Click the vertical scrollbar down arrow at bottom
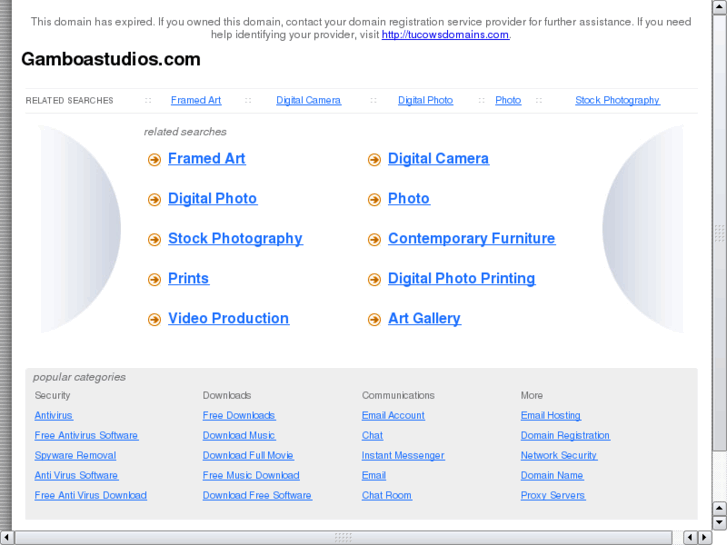This screenshot has width=727, height=545. point(719,523)
